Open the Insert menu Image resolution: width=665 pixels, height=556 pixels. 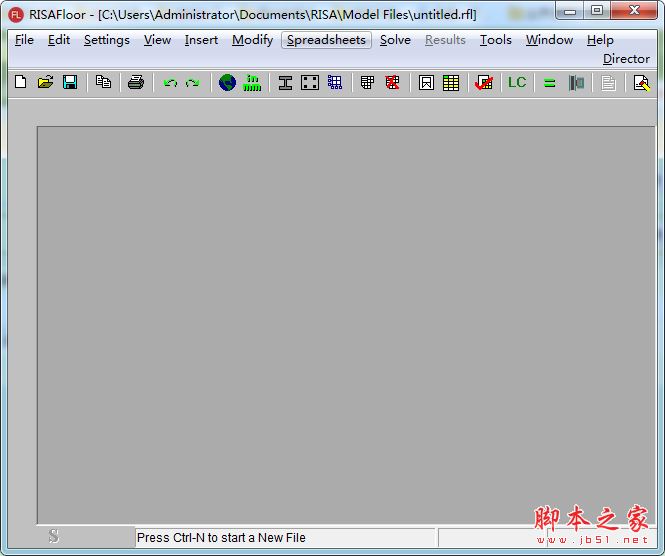(x=201, y=40)
